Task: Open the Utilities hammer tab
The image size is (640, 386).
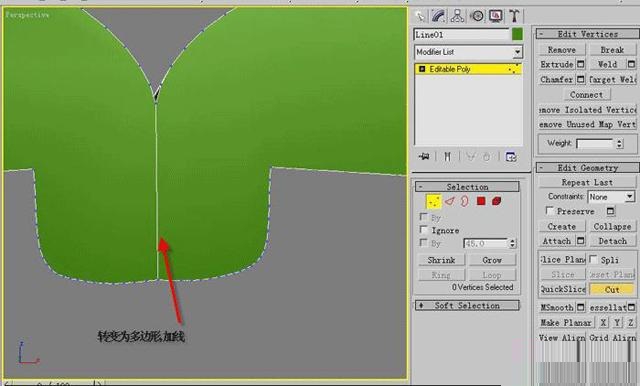Action: [x=514, y=16]
